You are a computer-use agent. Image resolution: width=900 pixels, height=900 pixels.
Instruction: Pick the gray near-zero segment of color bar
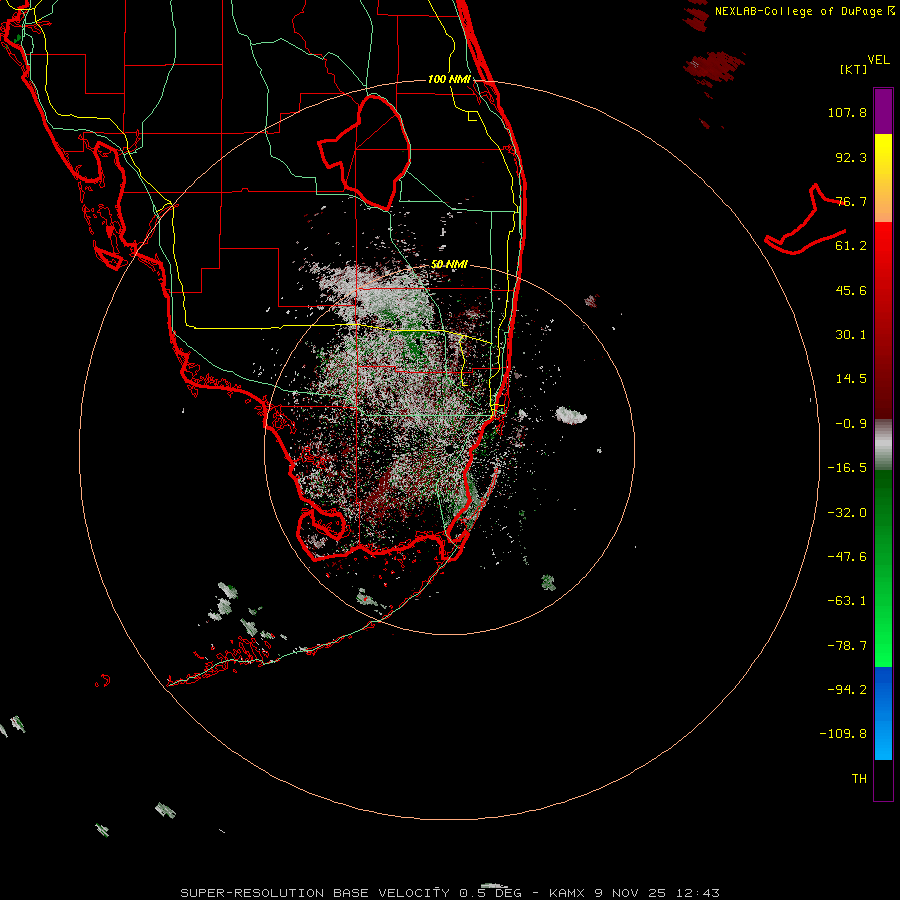click(x=883, y=445)
